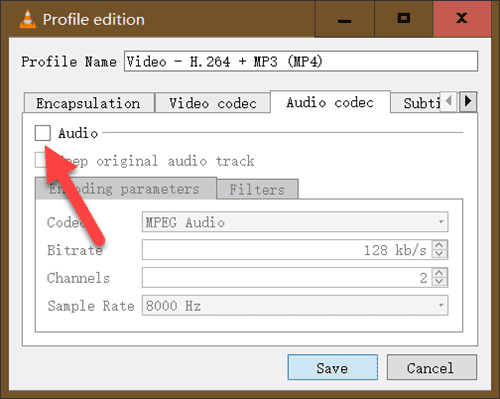Increase Channels with the up arrow
The image size is (500, 399).
tap(439, 273)
